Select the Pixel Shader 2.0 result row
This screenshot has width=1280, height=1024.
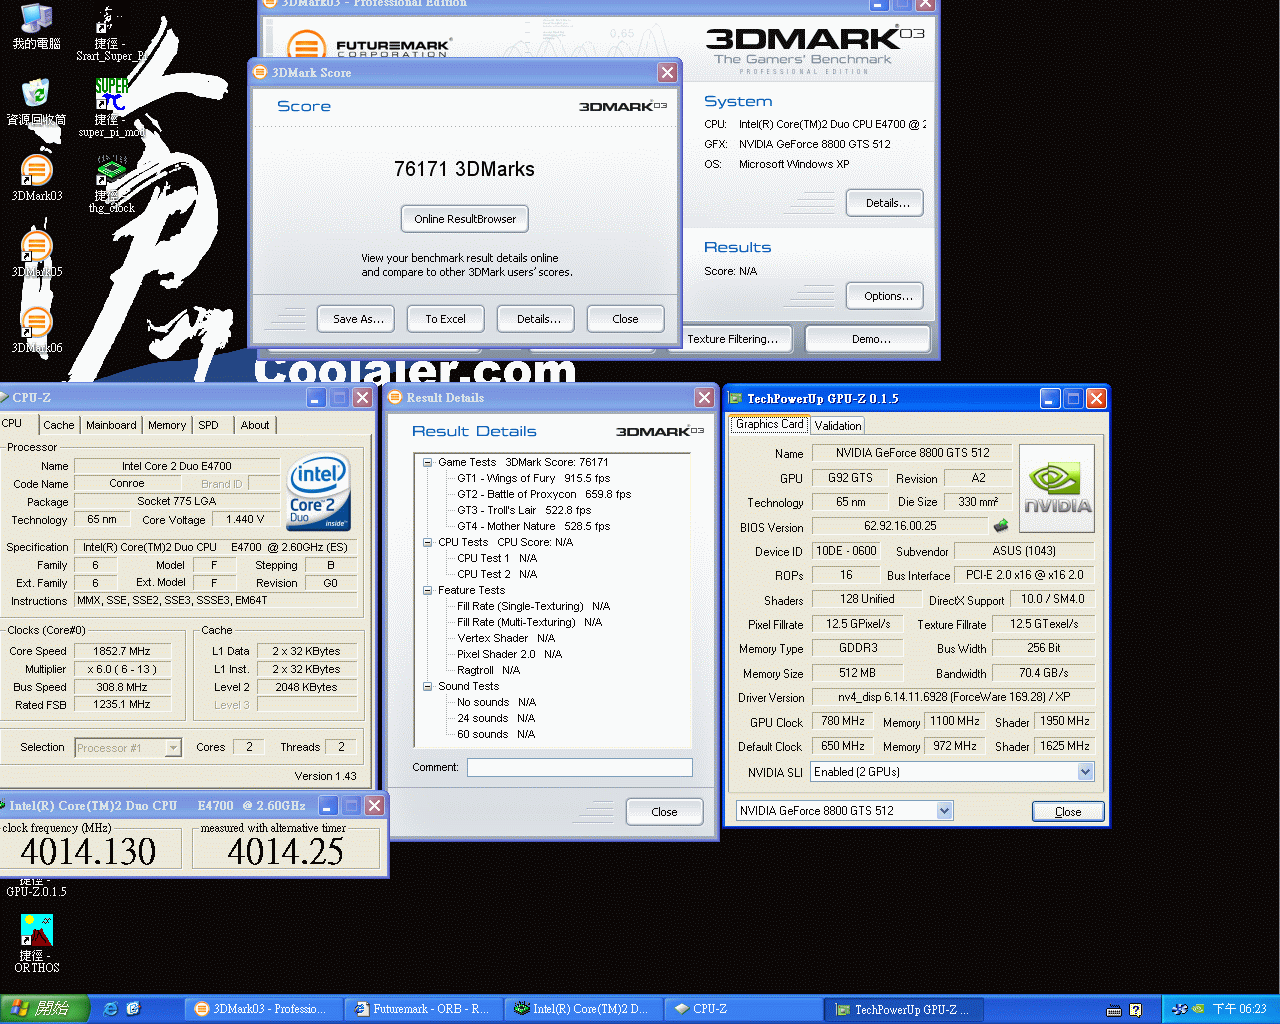coord(509,654)
